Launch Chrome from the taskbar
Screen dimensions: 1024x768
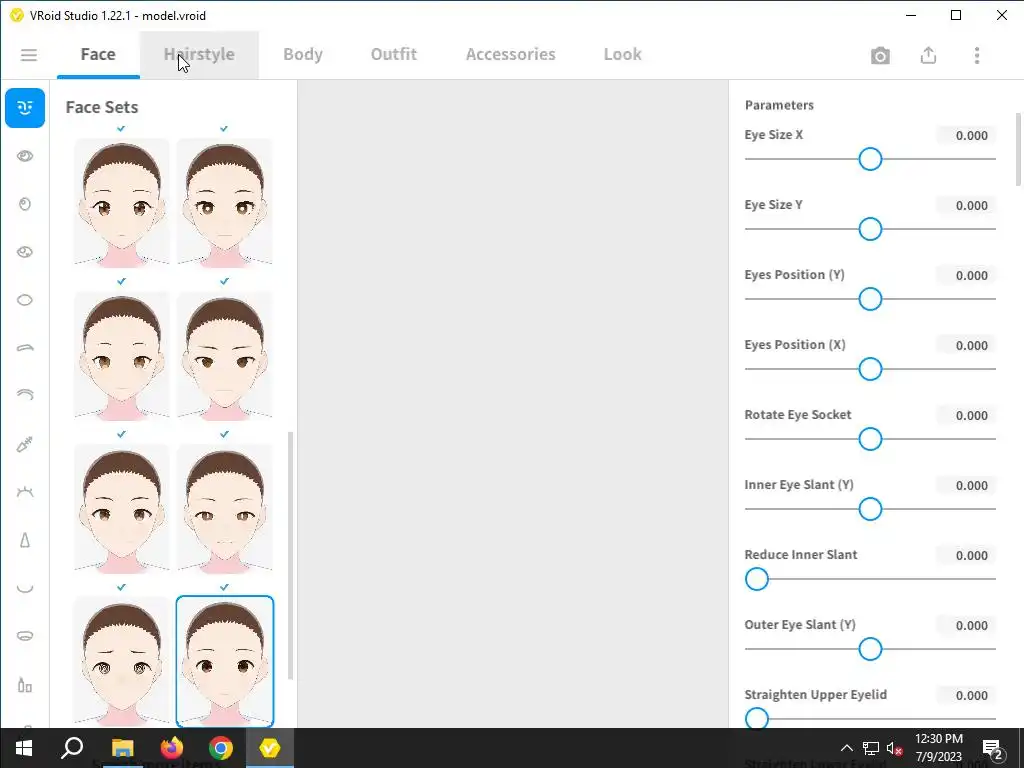click(x=221, y=748)
